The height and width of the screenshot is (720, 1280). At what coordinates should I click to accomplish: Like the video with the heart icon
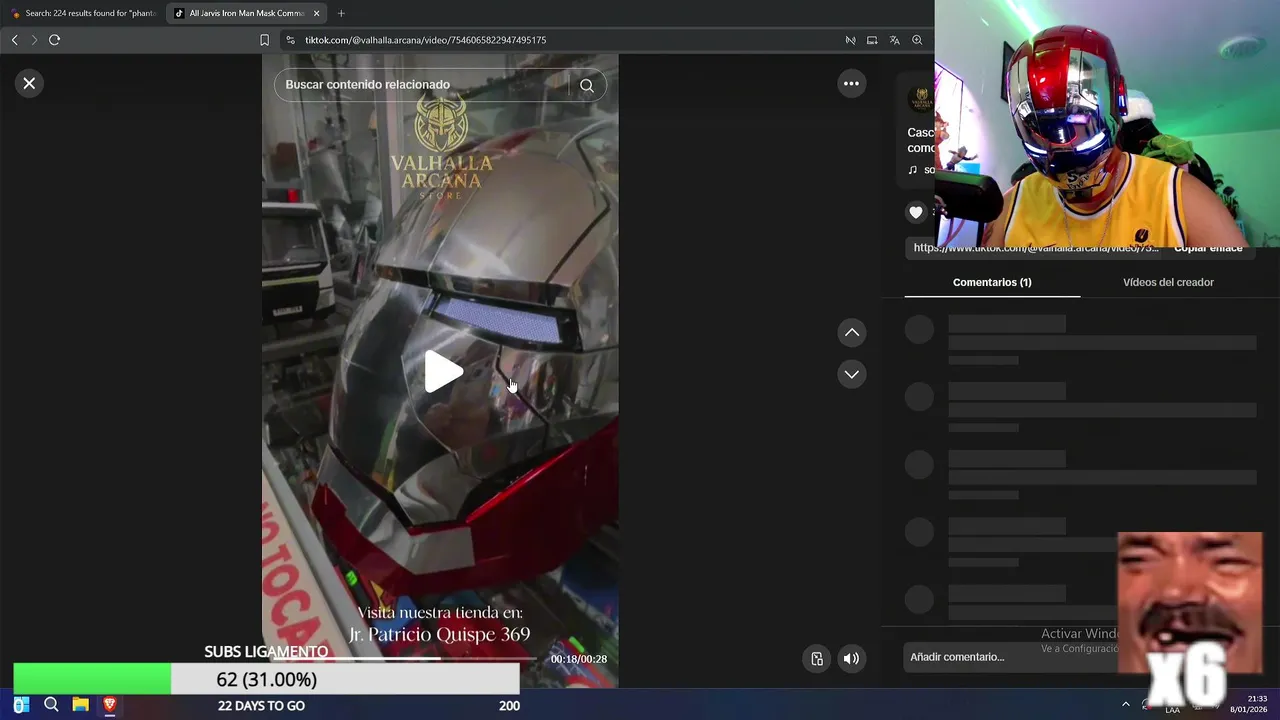point(916,211)
